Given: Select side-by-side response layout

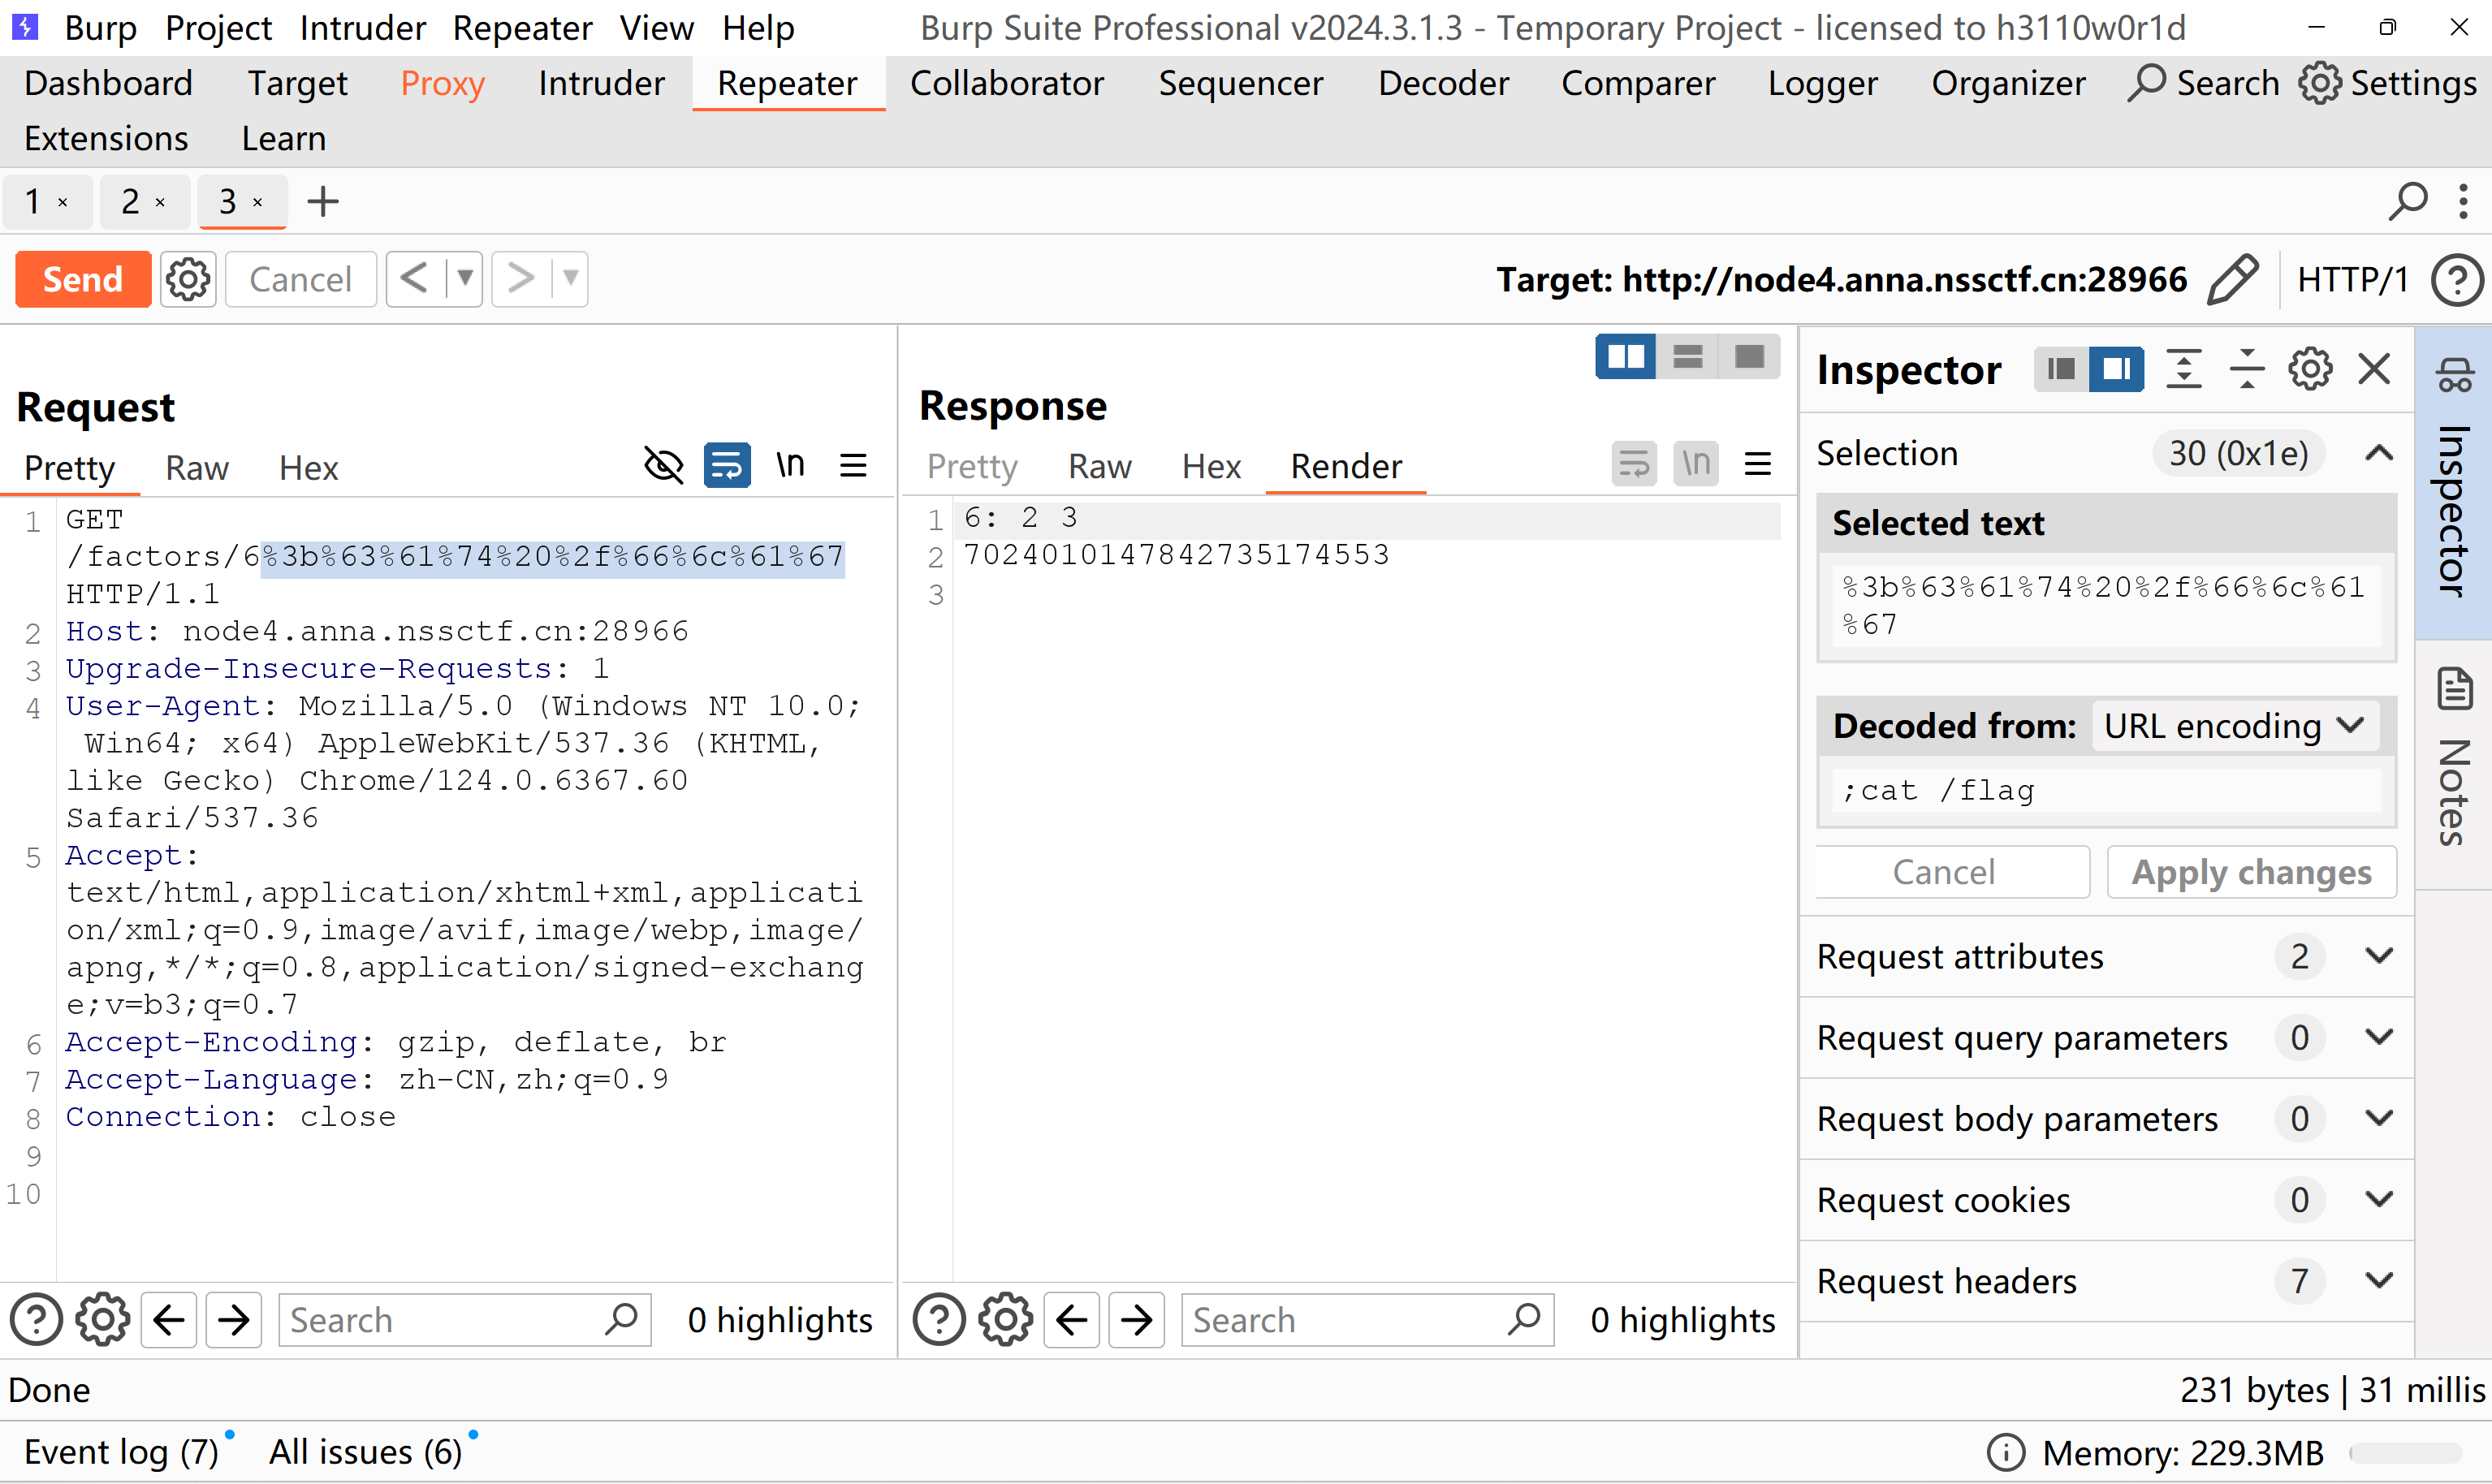Looking at the screenshot, I should (1625, 357).
